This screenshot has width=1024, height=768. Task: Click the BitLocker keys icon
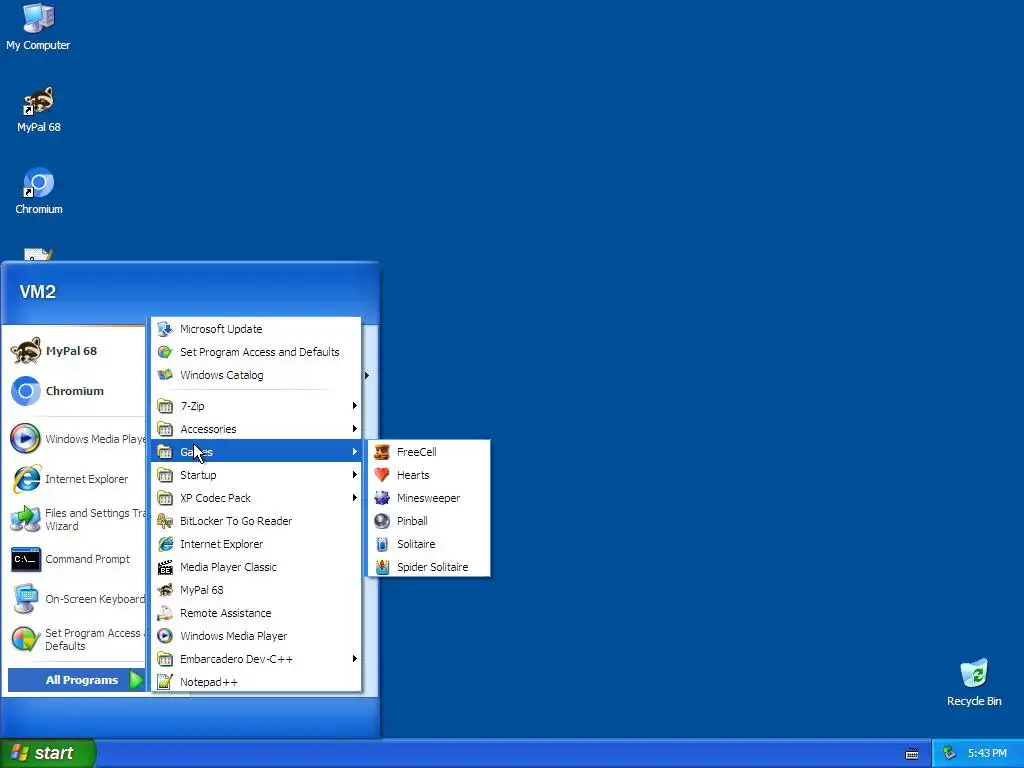(x=165, y=521)
